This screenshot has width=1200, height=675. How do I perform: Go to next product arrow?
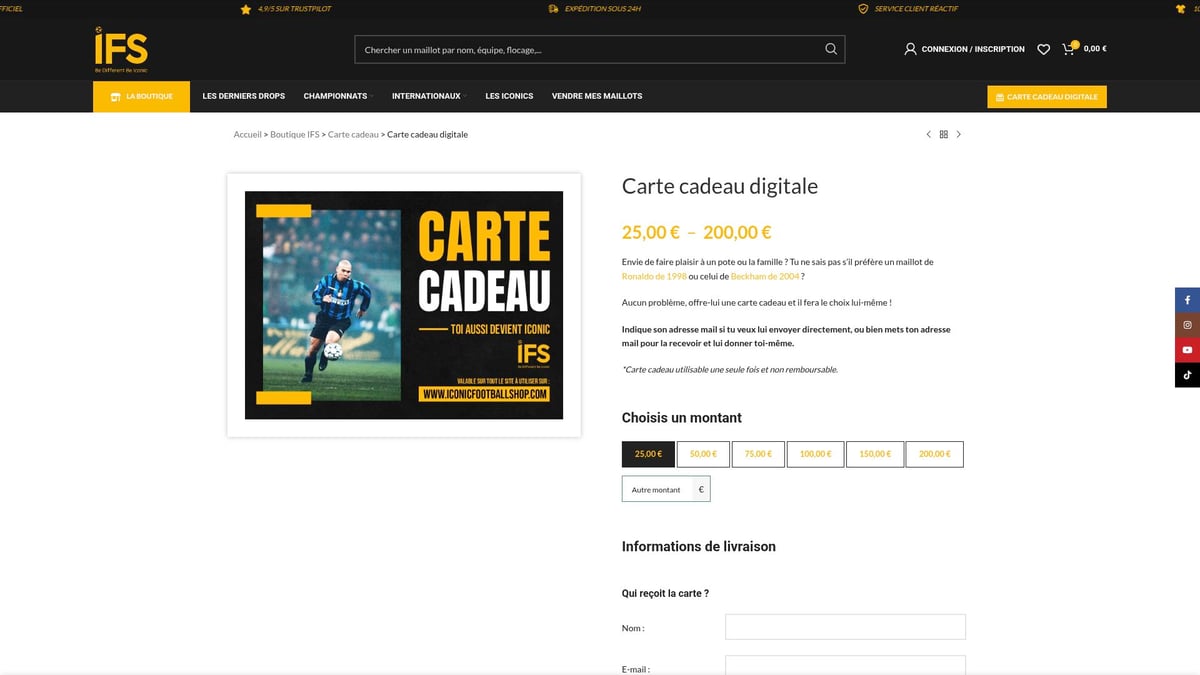pos(958,134)
